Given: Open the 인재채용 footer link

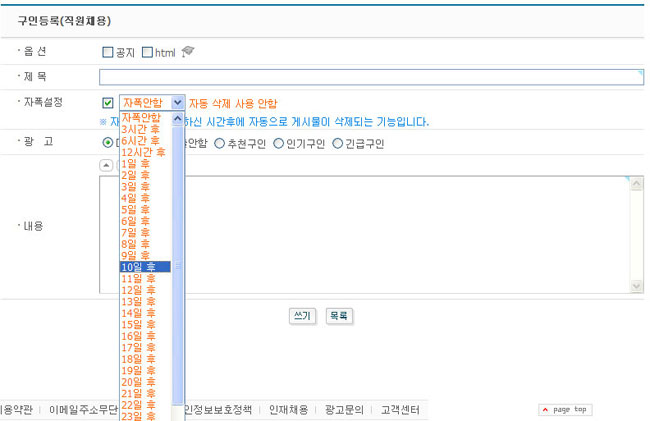Looking at the screenshot, I should click(x=289, y=410).
